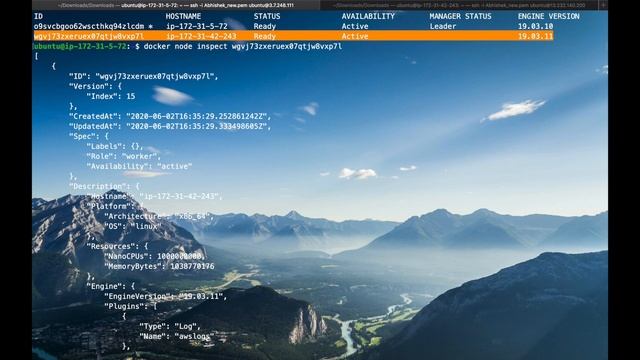Click the "ID" JSON line value
Screen dimensions: 640x360
[157, 76]
